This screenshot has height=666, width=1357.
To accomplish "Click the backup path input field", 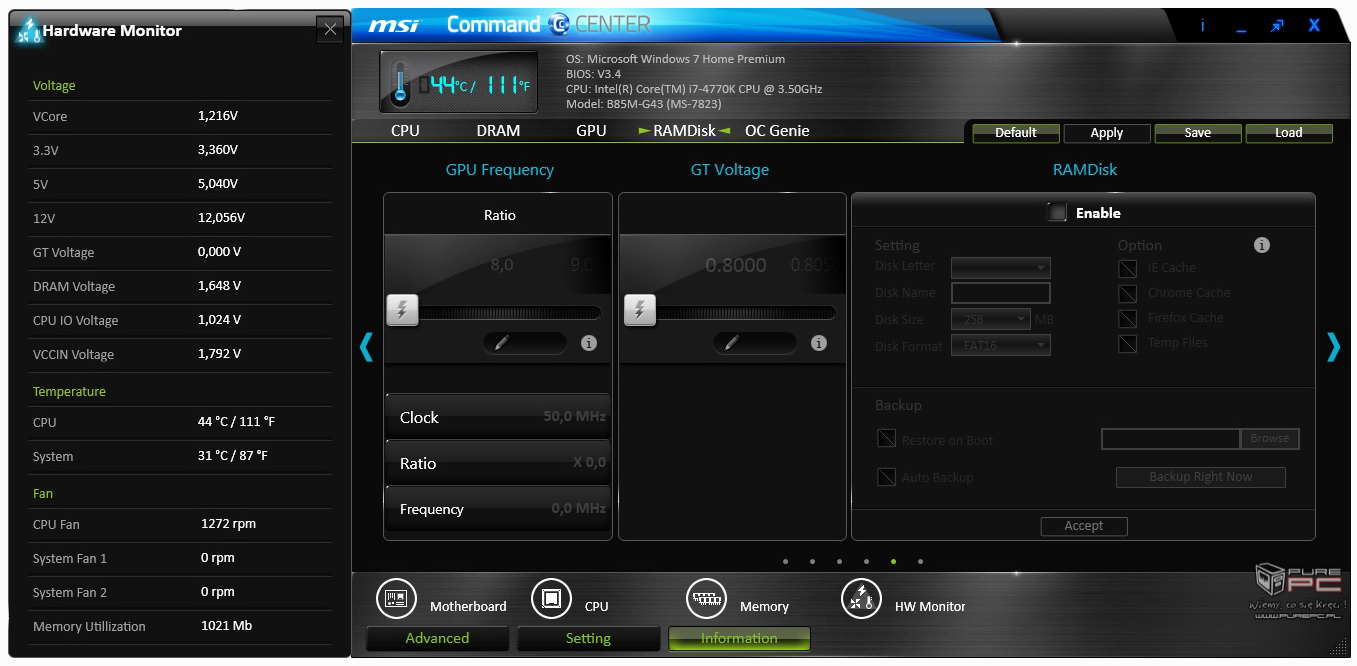I will tap(1171, 438).
